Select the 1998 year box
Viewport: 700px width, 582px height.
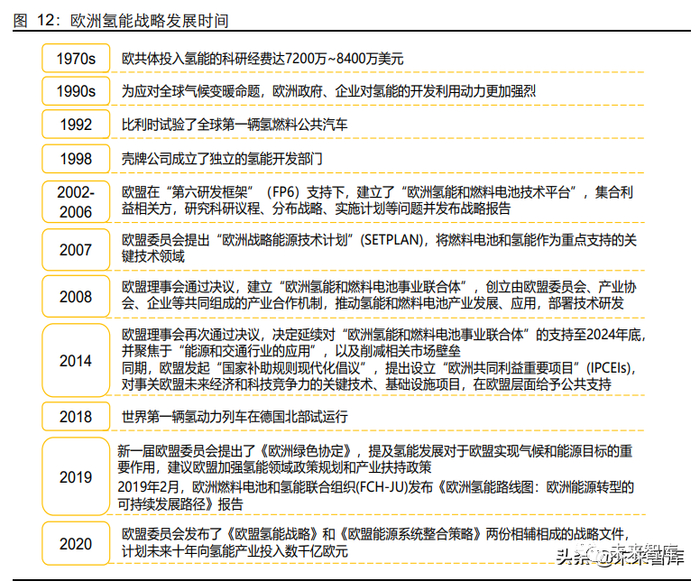click(x=76, y=158)
